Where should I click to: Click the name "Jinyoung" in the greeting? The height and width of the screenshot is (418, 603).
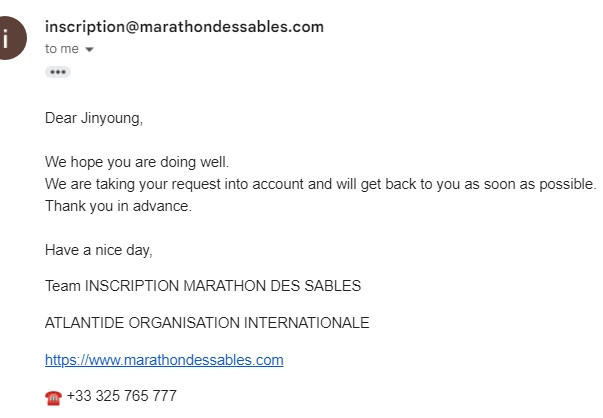[x=112, y=118]
